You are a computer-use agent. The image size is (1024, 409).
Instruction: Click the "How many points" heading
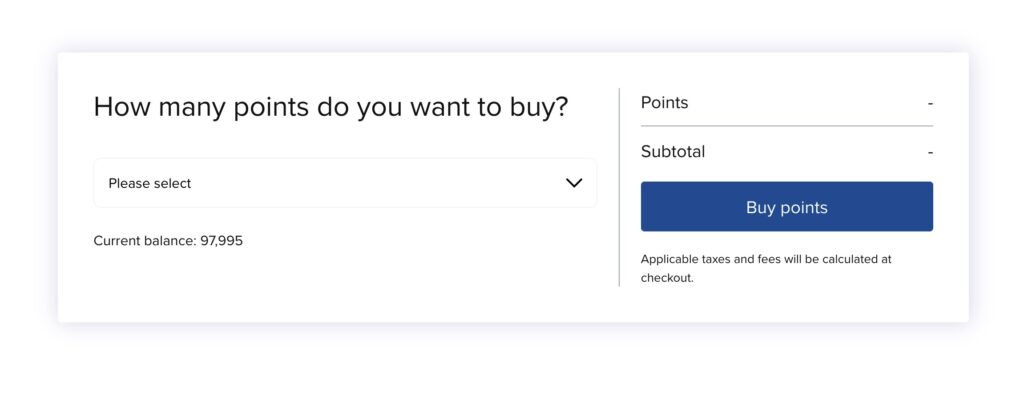330,107
